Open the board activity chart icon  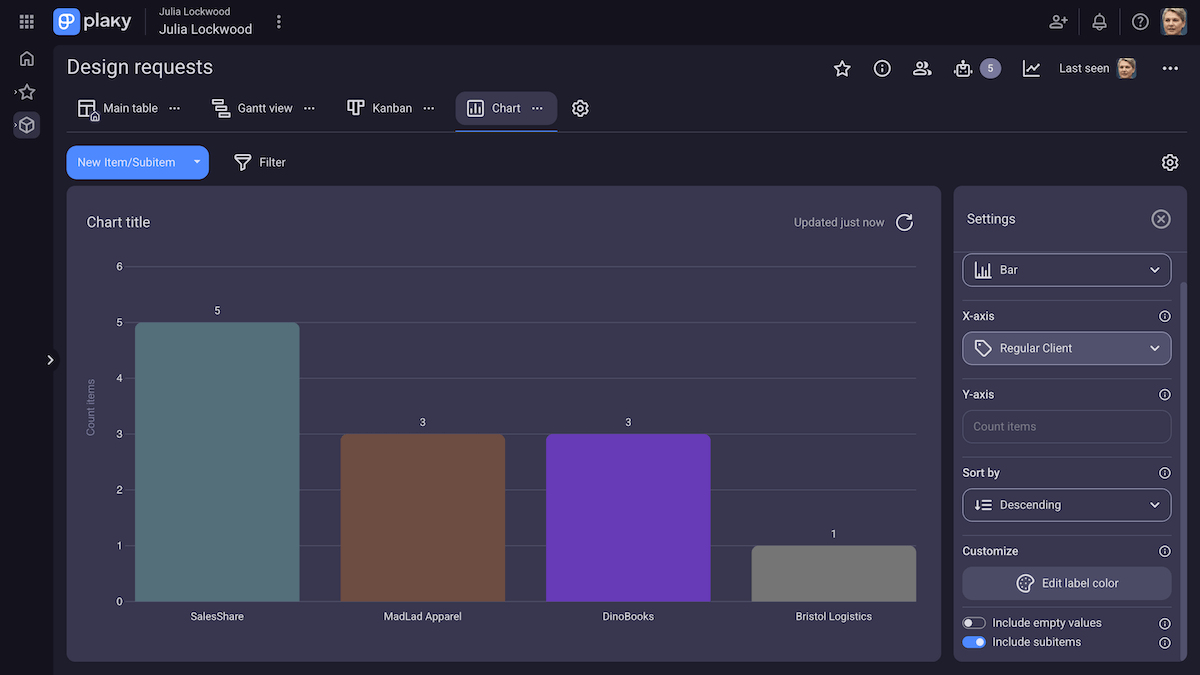(x=1031, y=69)
